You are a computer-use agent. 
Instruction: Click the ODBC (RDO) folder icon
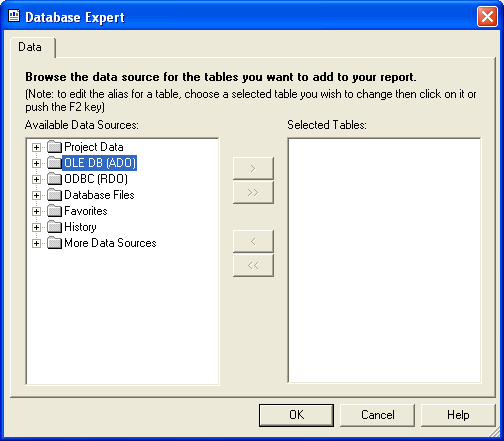pyautogui.click(x=54, y=179)
